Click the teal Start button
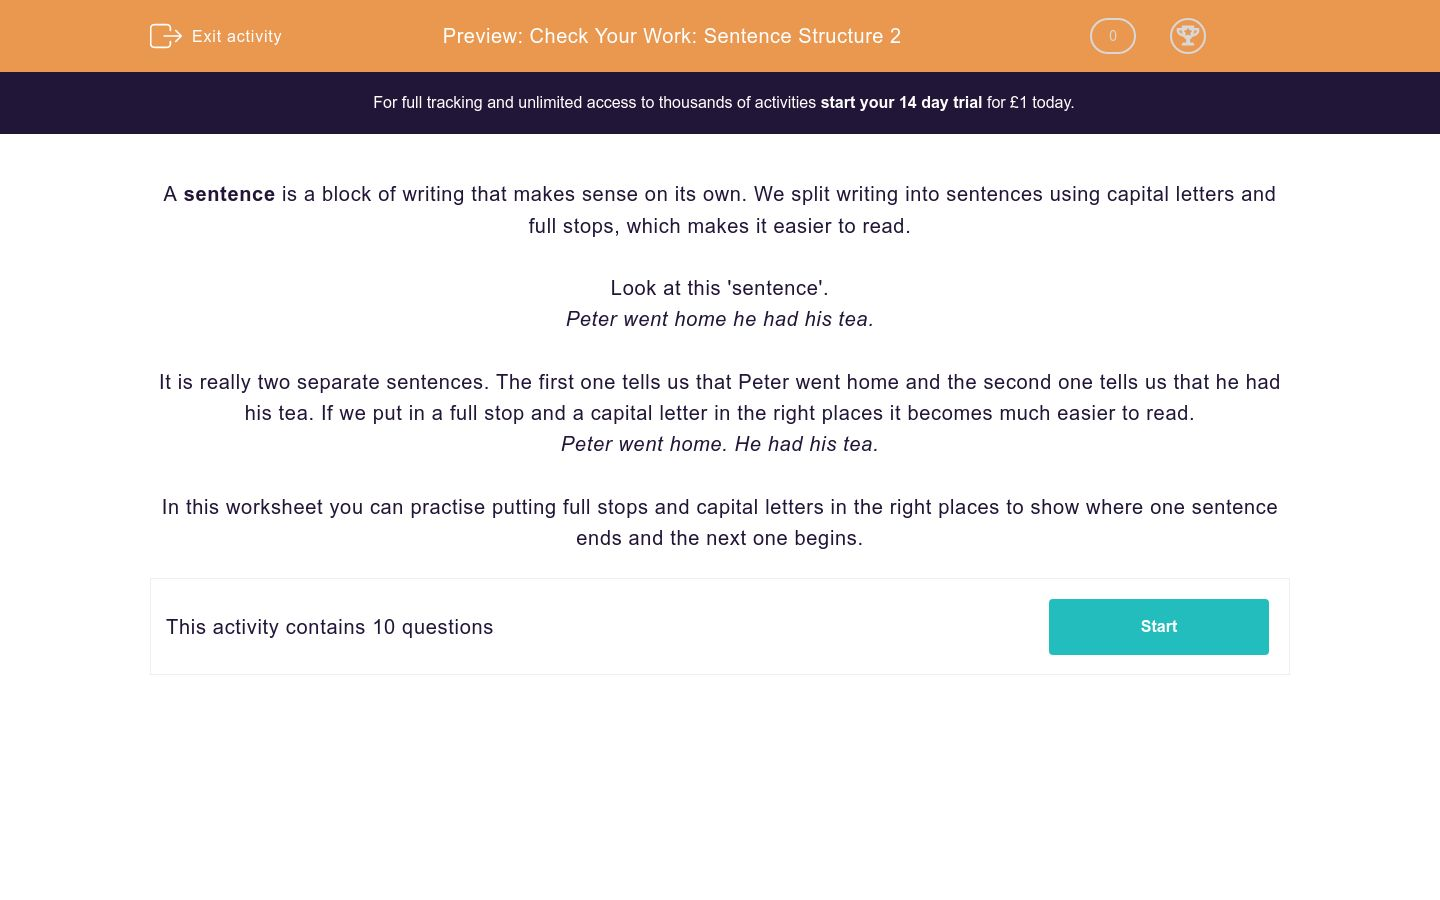1440x900 pixels. click(x=1158, y=626)
